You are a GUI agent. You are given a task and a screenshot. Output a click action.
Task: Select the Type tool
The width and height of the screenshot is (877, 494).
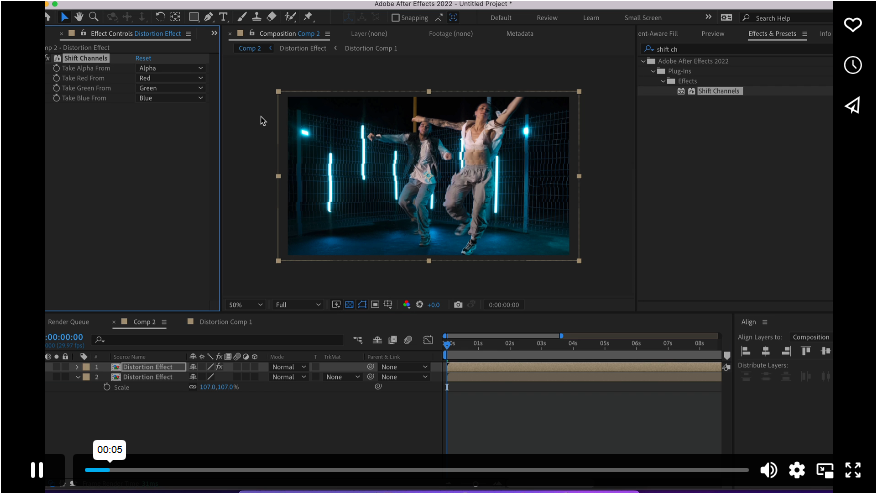coord(223,17)
